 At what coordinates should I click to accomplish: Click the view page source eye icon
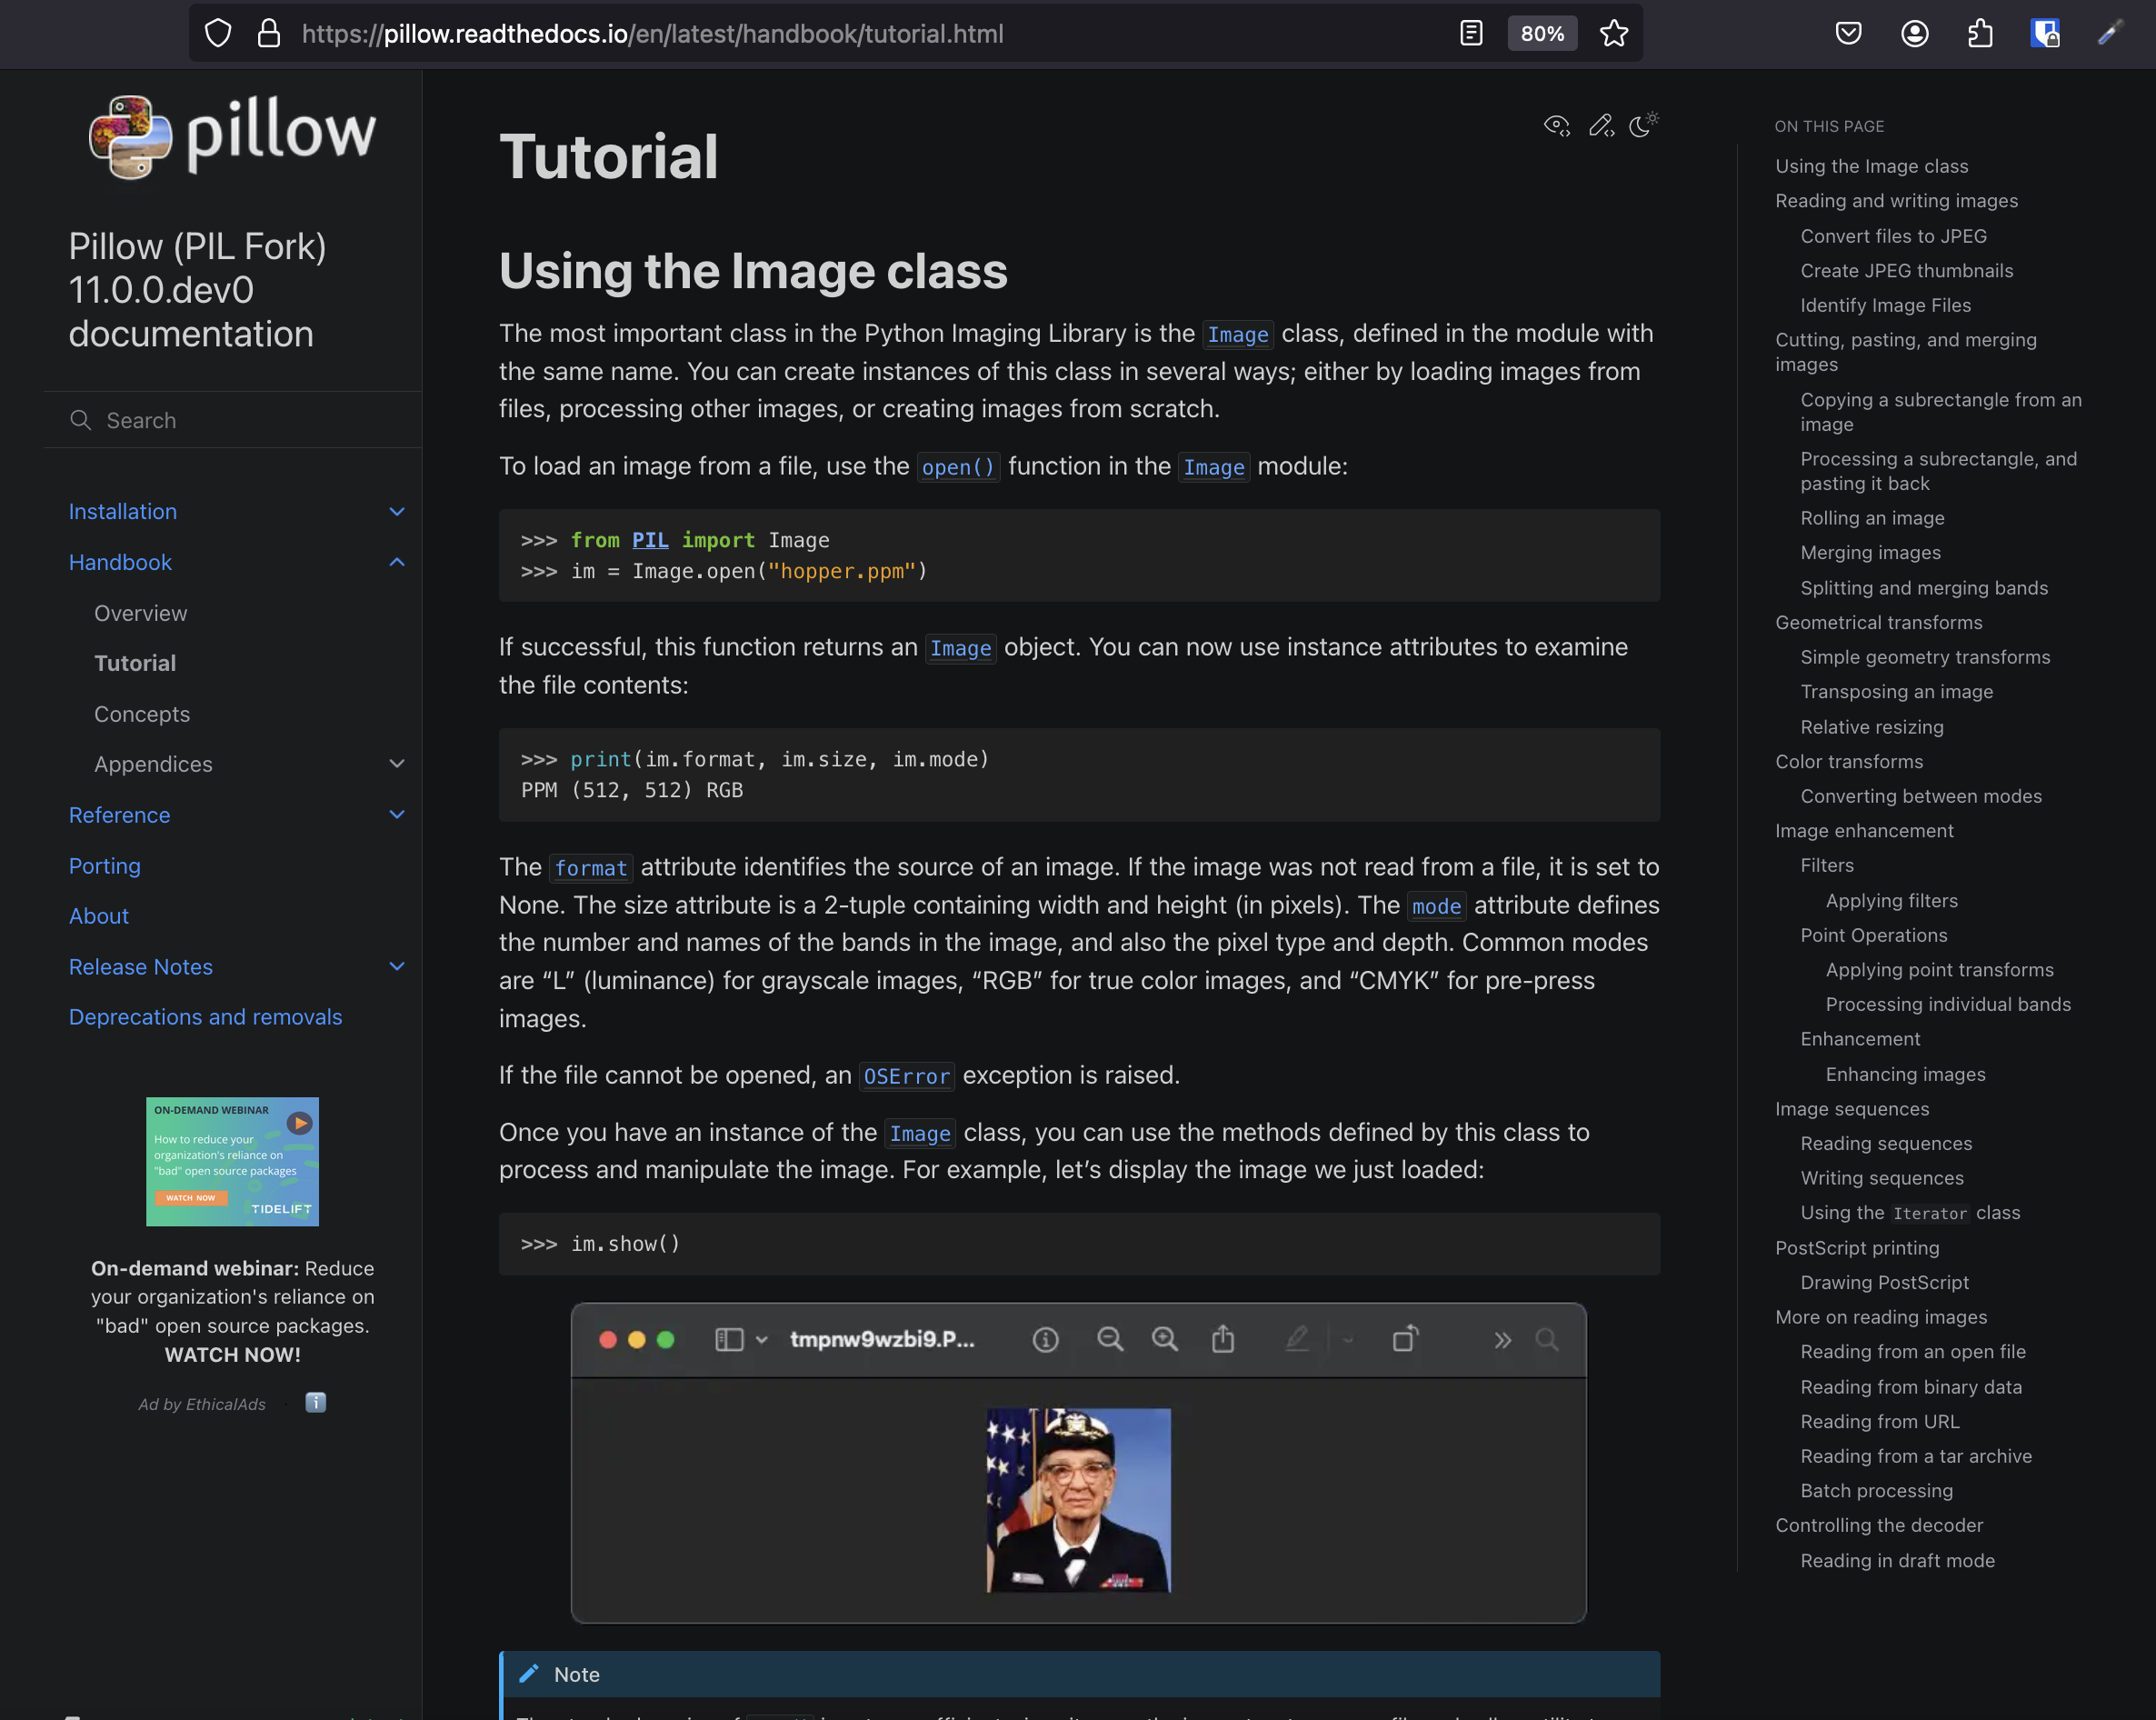click(x=1557, y=126)
